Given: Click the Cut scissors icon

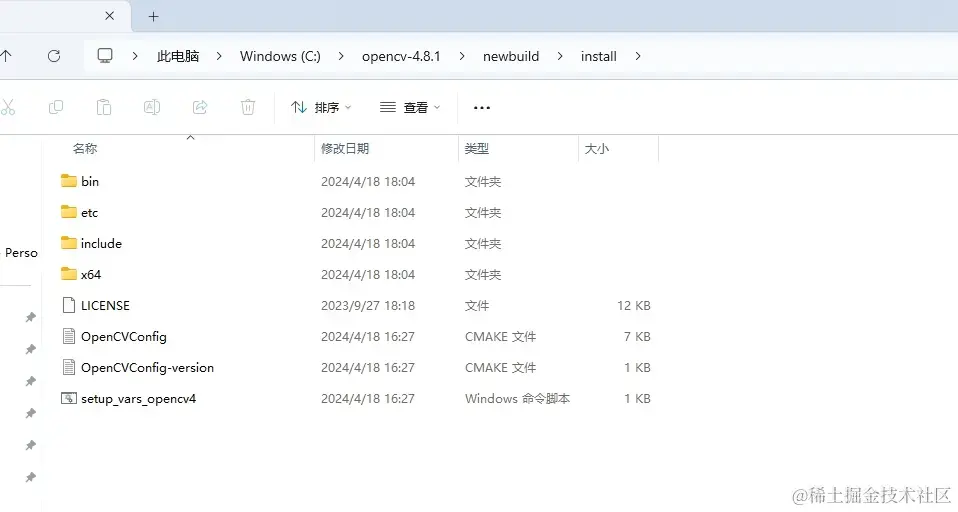Looking at the screenshot, I should pos(7,108).
